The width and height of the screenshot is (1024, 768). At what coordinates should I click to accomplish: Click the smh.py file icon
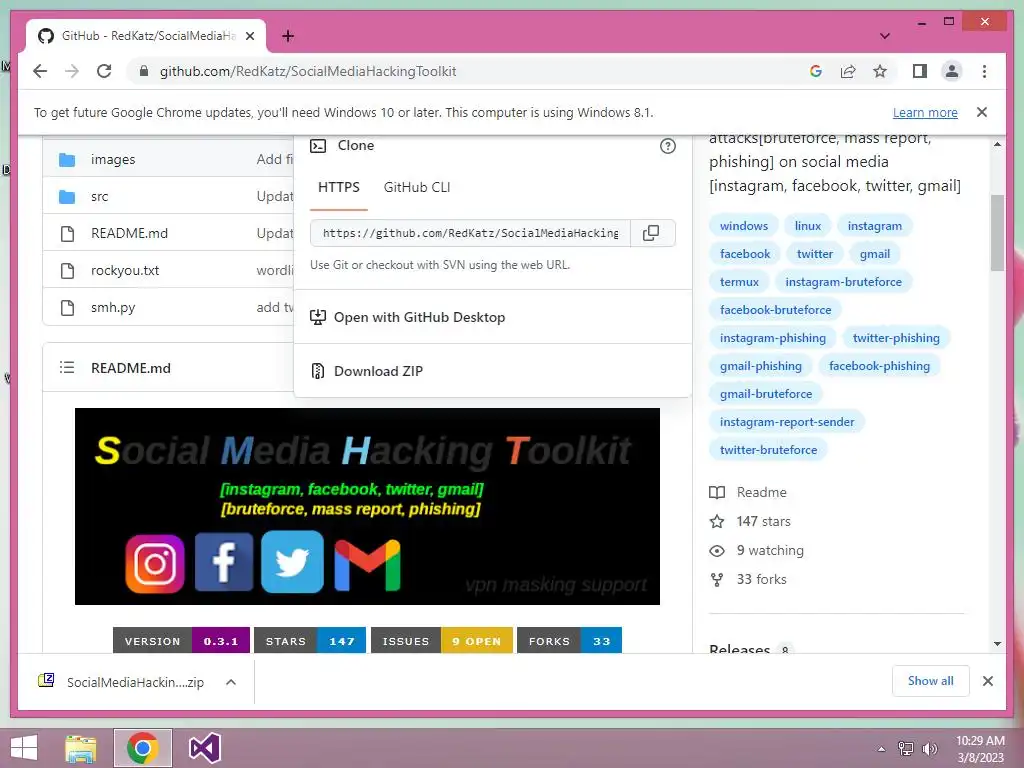coord(67,308)
